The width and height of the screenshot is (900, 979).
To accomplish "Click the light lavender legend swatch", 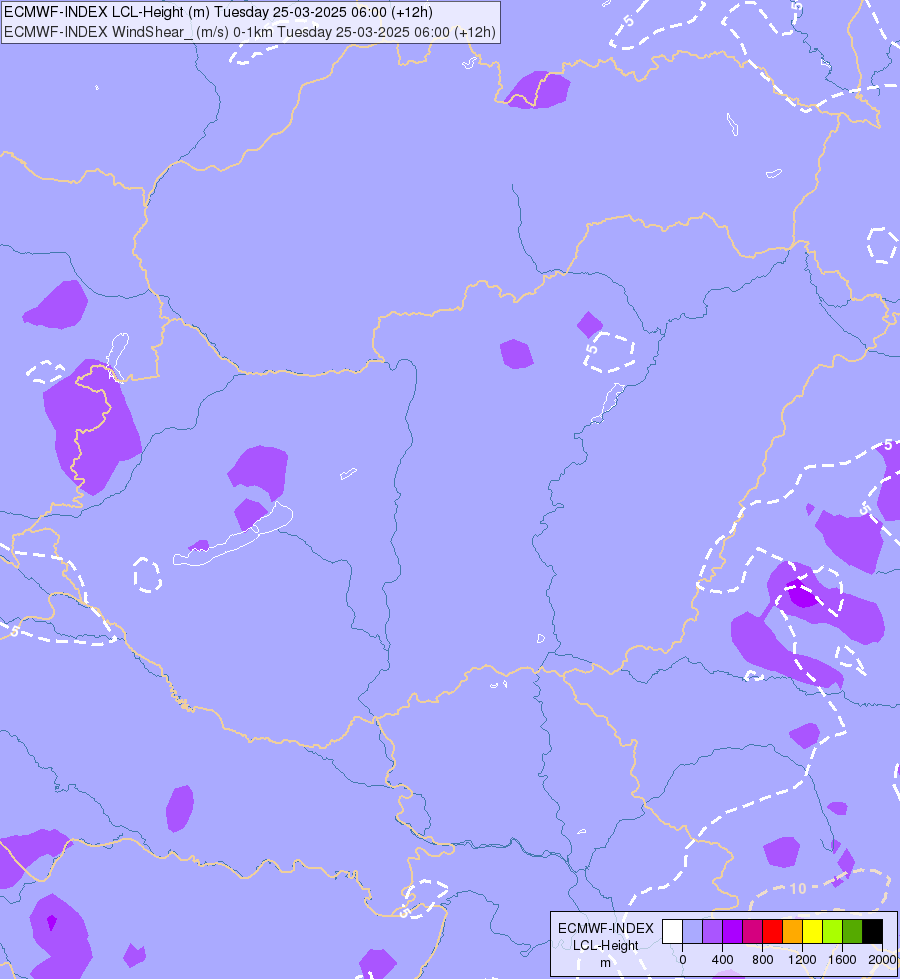I will coord(693,931).
